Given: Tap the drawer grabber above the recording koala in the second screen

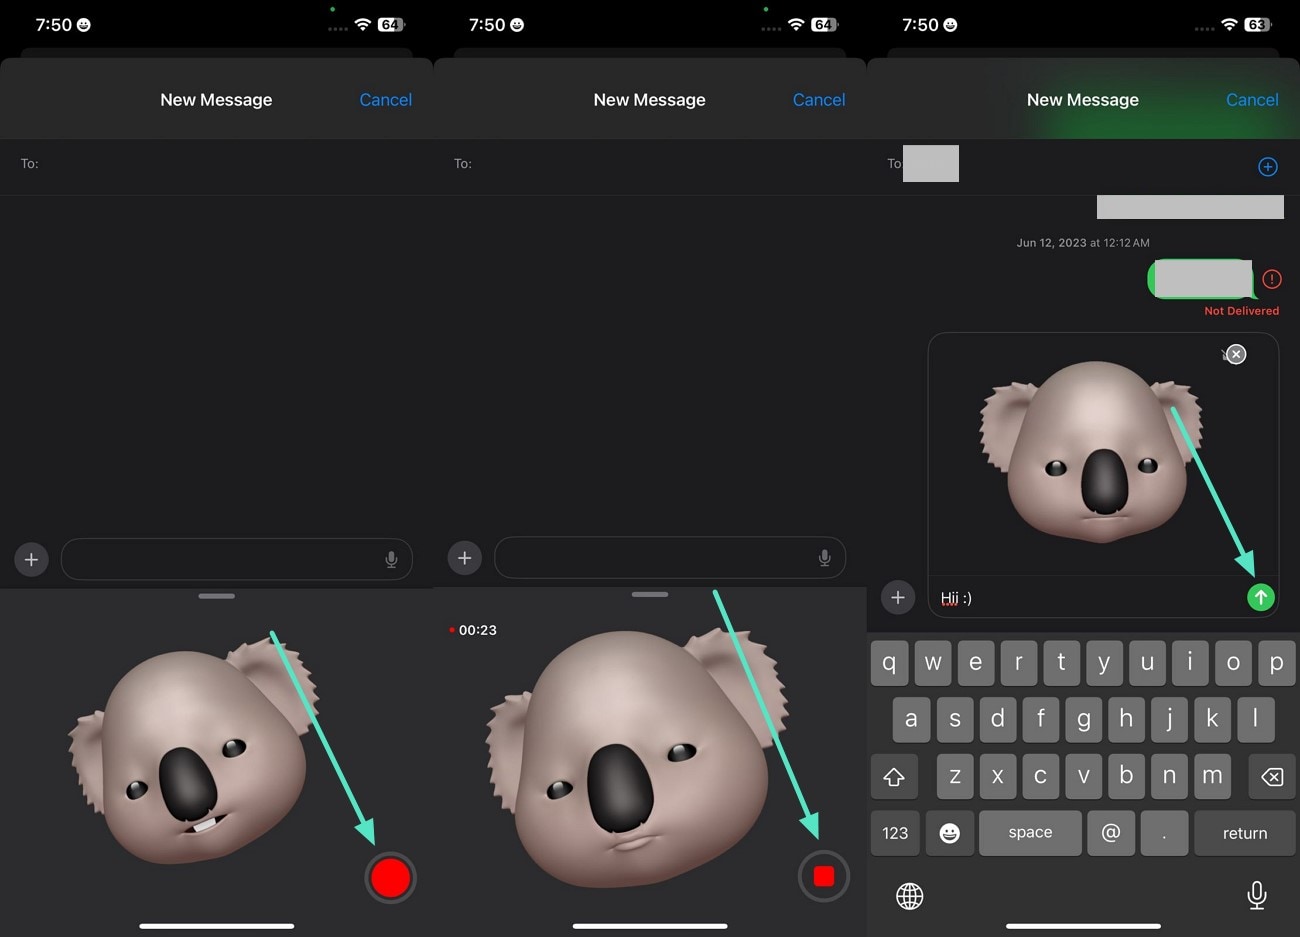Looking at the screenshot, I should pyautogui.click(x=650, y=594).
